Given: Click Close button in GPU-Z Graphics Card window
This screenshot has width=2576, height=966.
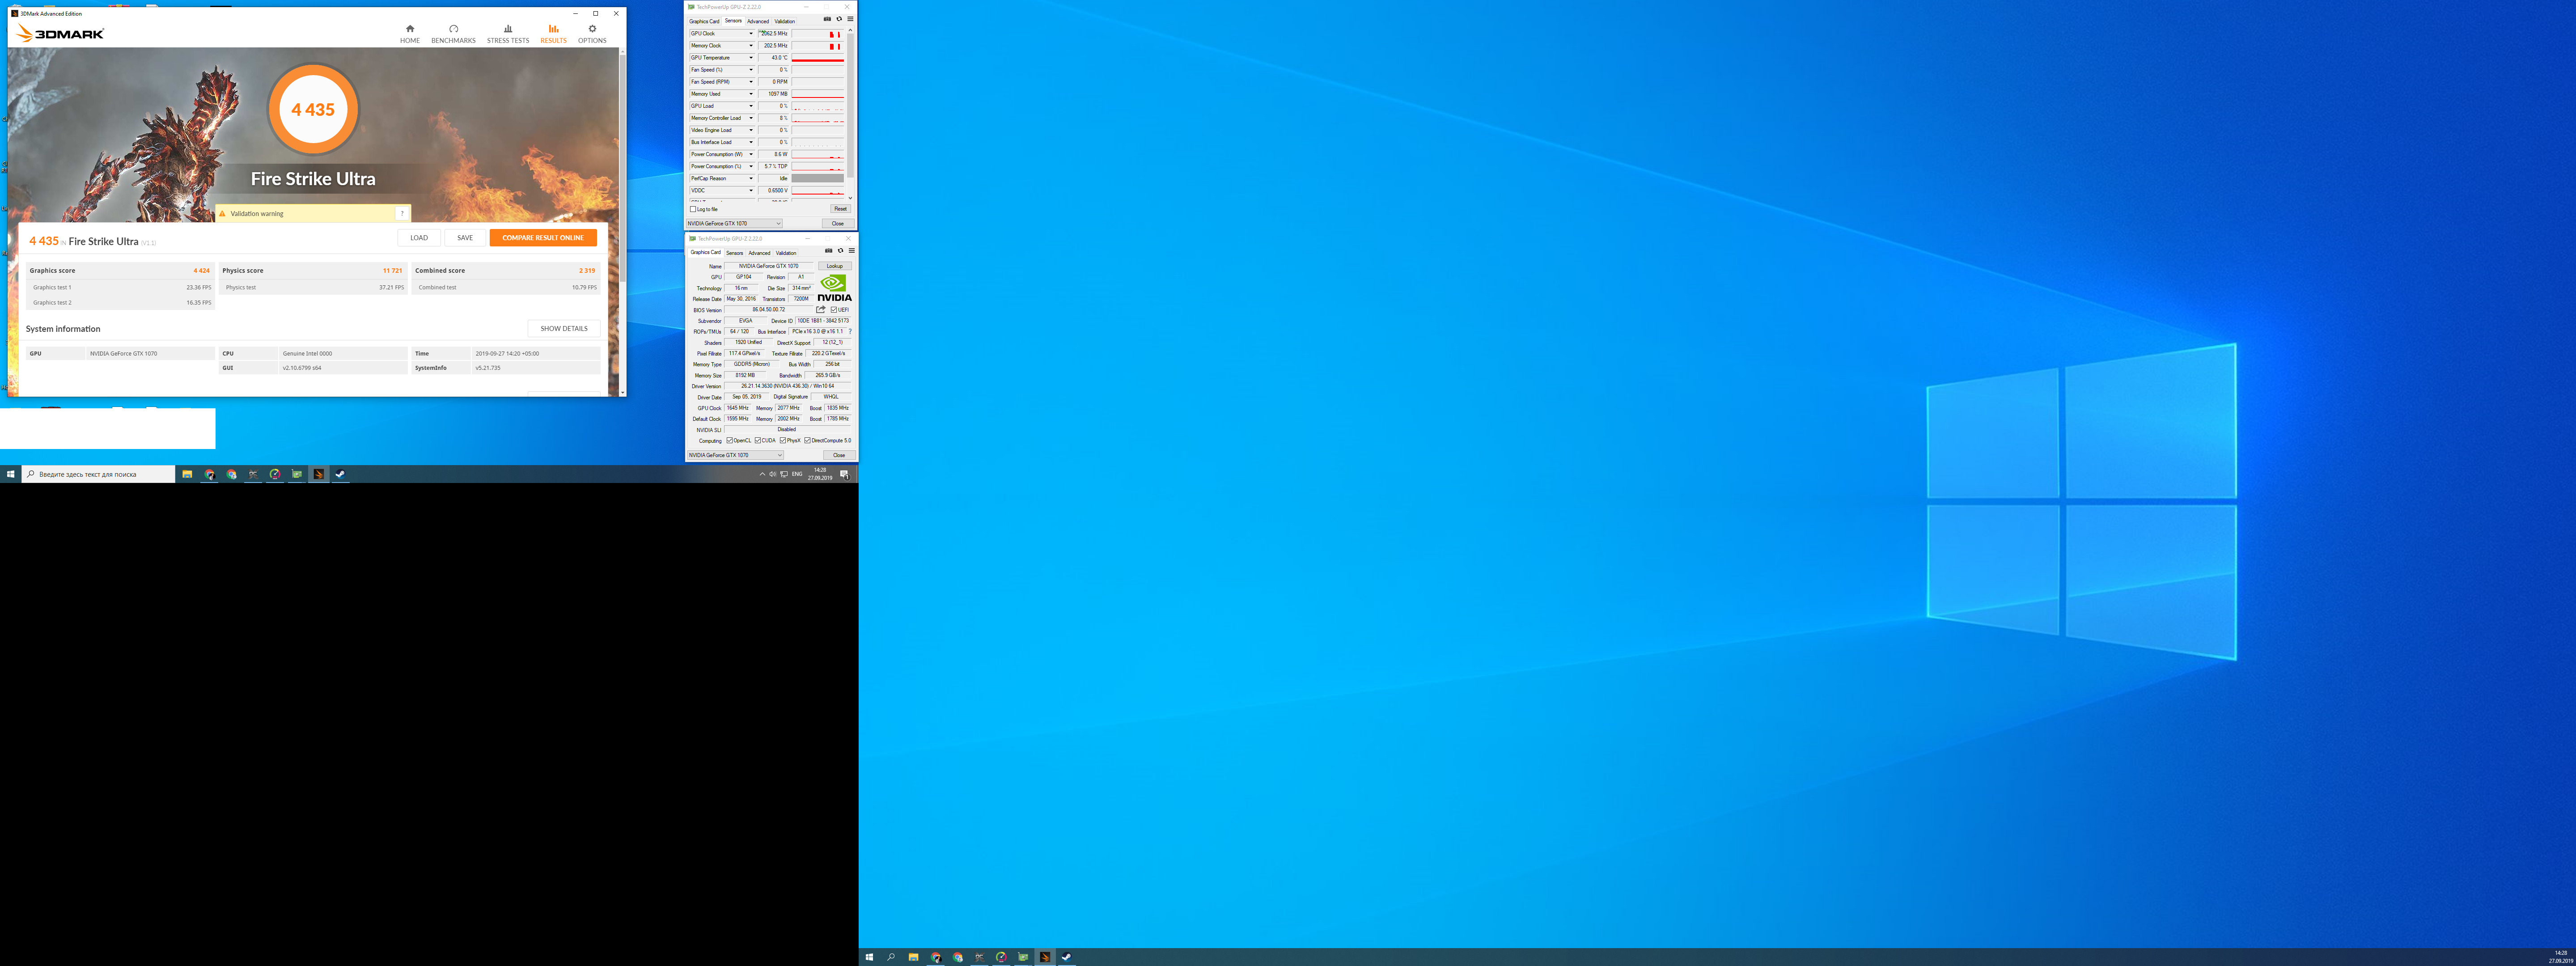Looking at the screenshot, I should (839, 455).
